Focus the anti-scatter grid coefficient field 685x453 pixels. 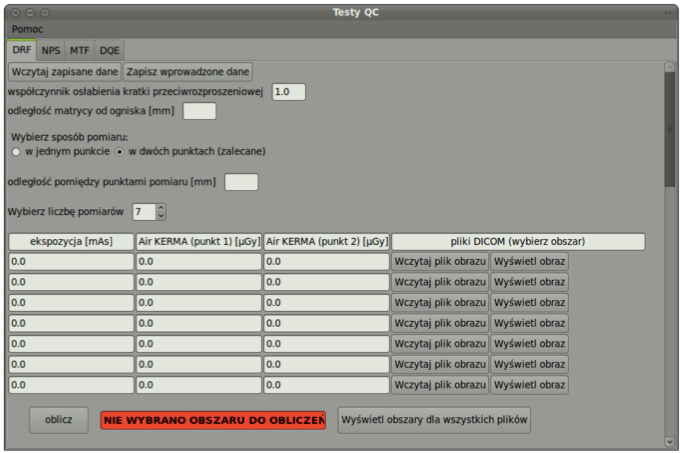(x=288, y=92)
